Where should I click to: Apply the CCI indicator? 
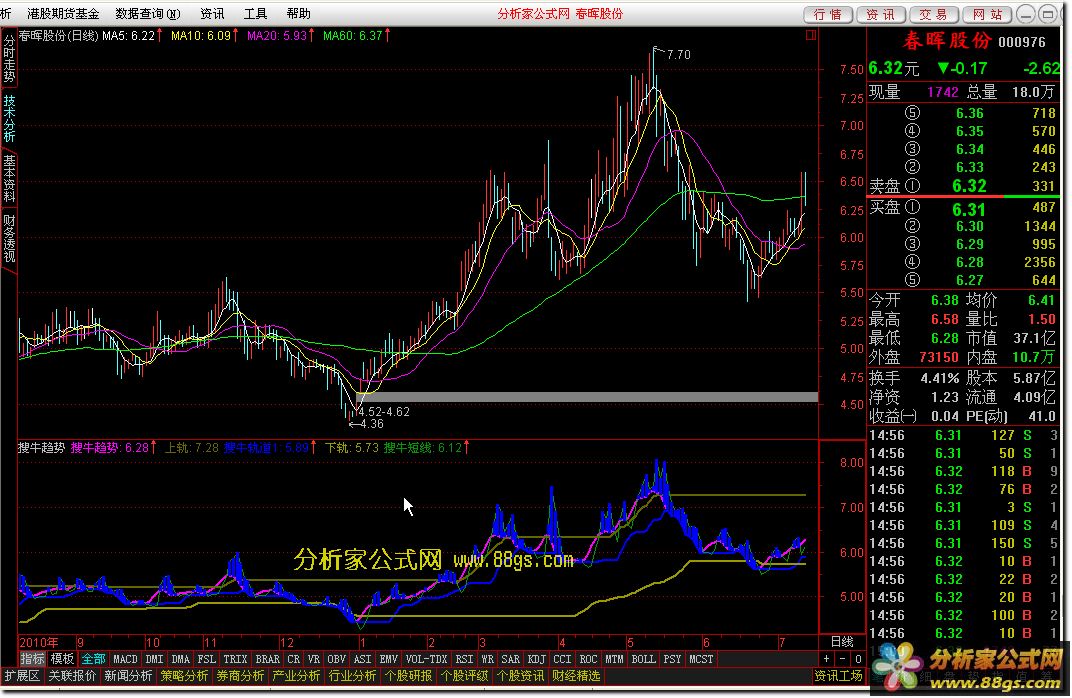[x=562, y=659]
